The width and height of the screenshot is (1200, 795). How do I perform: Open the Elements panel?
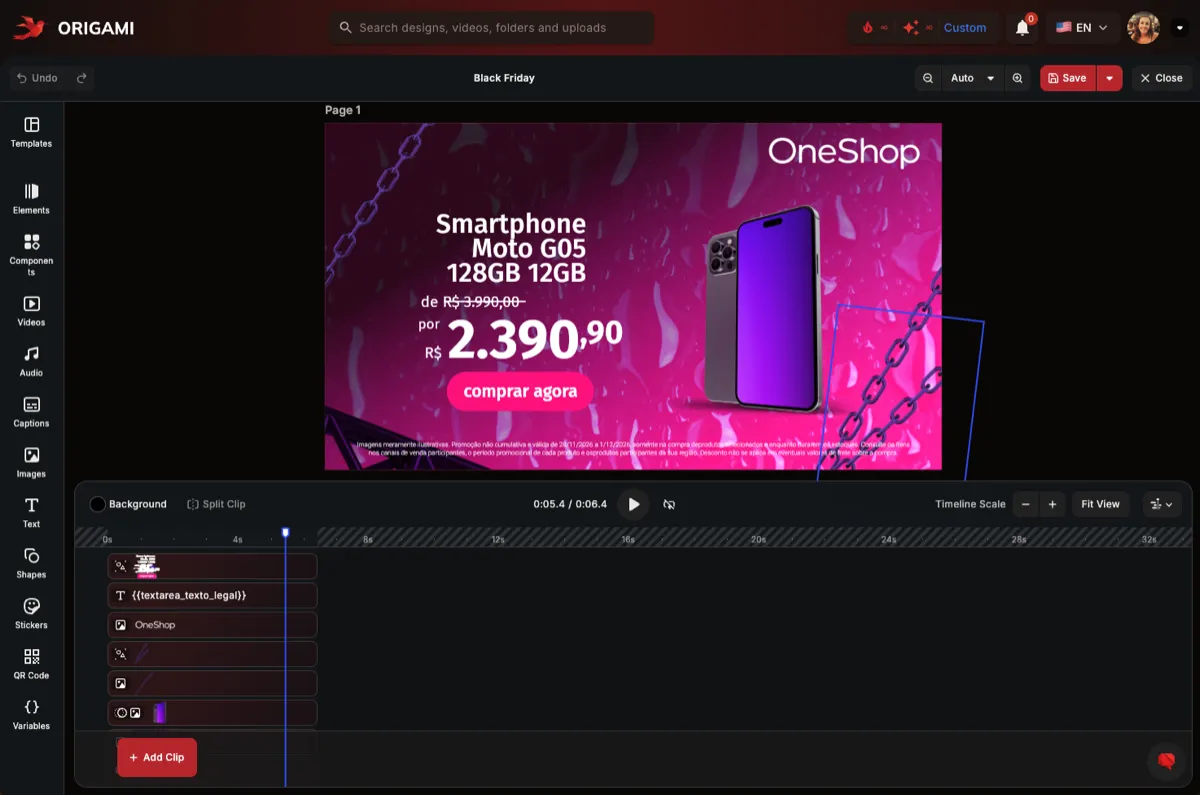[x=31, y=199]
